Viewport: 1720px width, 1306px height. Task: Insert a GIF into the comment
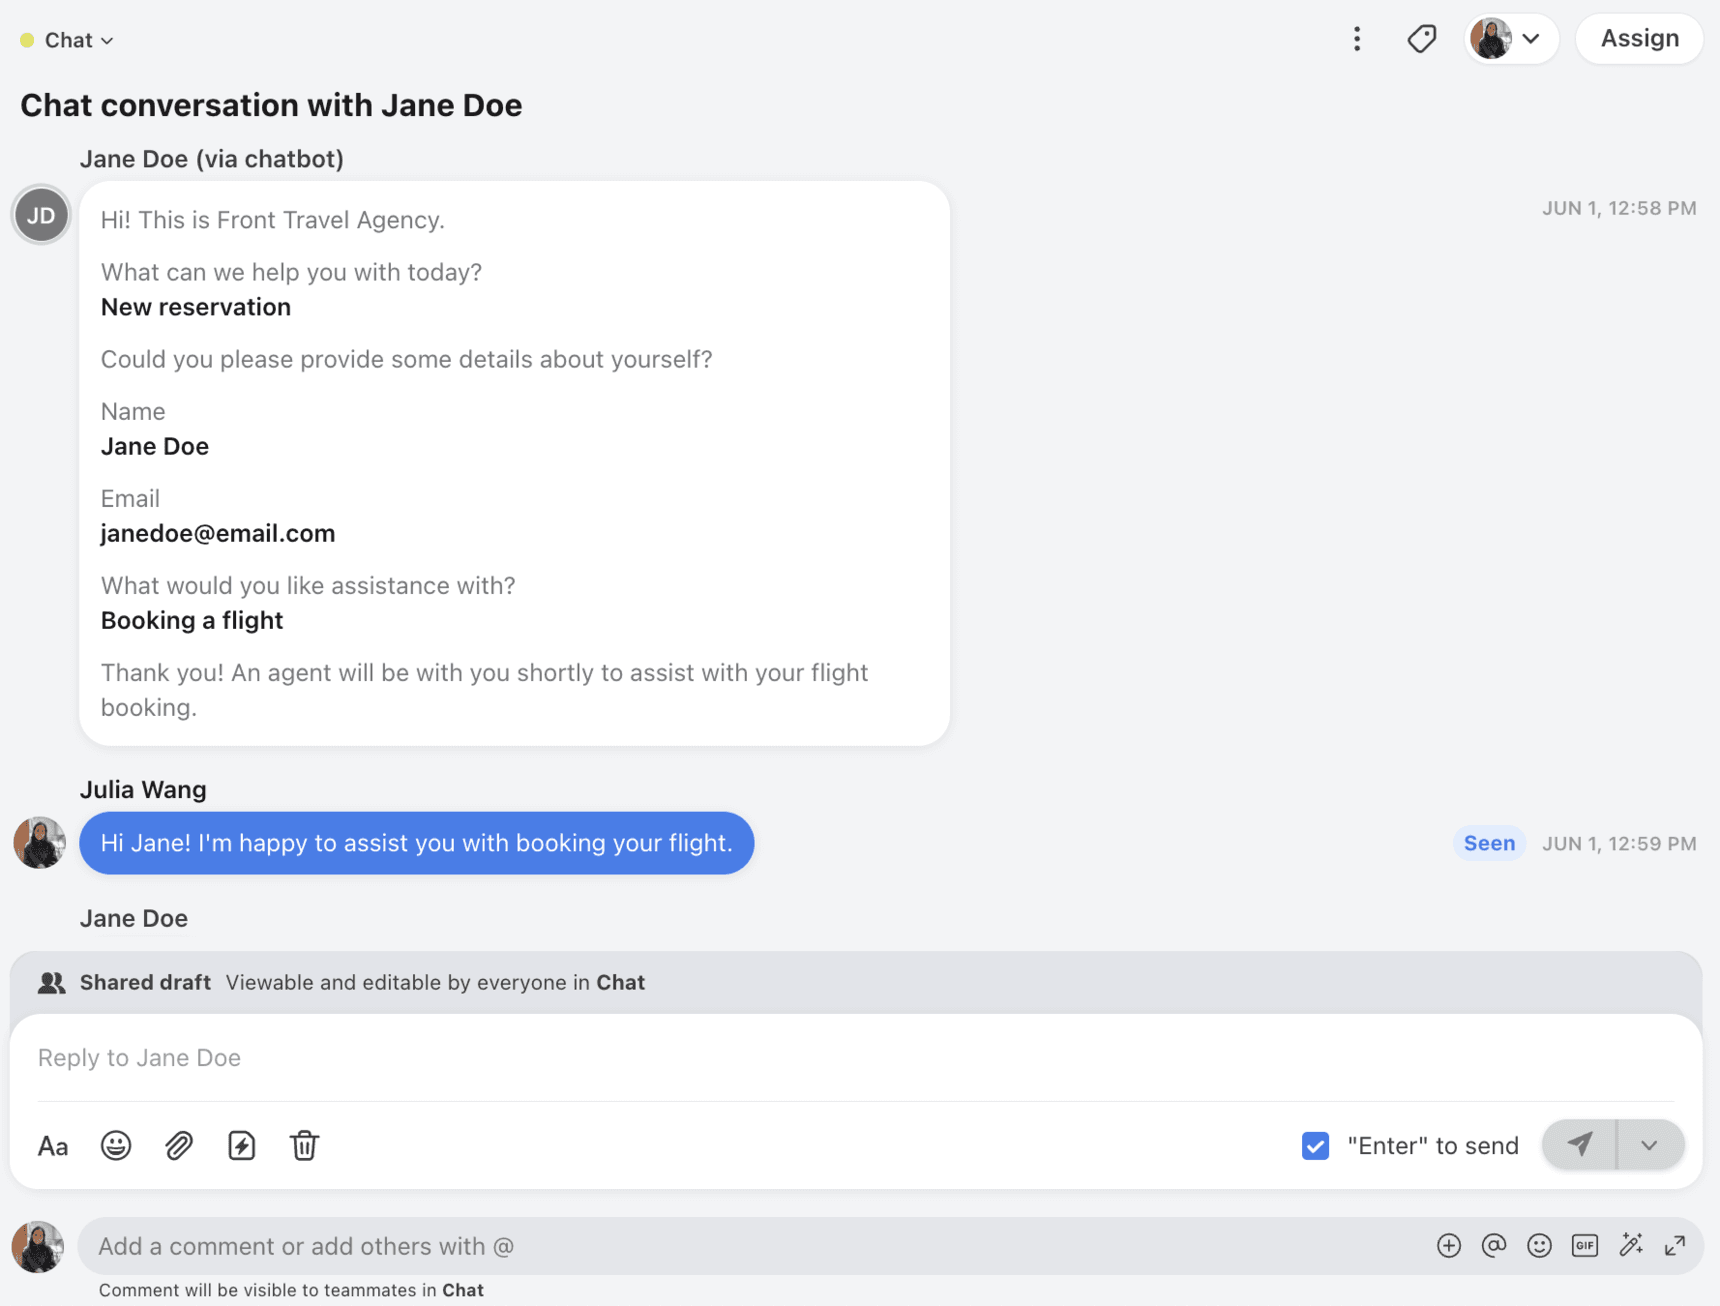pyautogui.click(x=1584, y=1245)
